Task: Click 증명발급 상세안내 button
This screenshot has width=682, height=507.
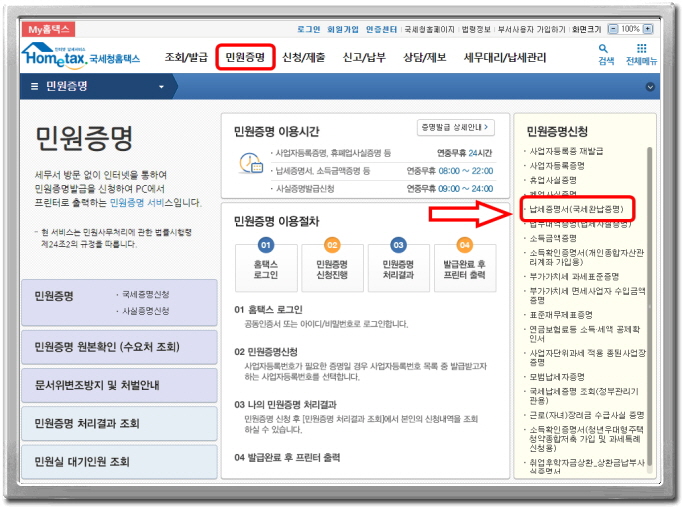Action: [455, 127]
